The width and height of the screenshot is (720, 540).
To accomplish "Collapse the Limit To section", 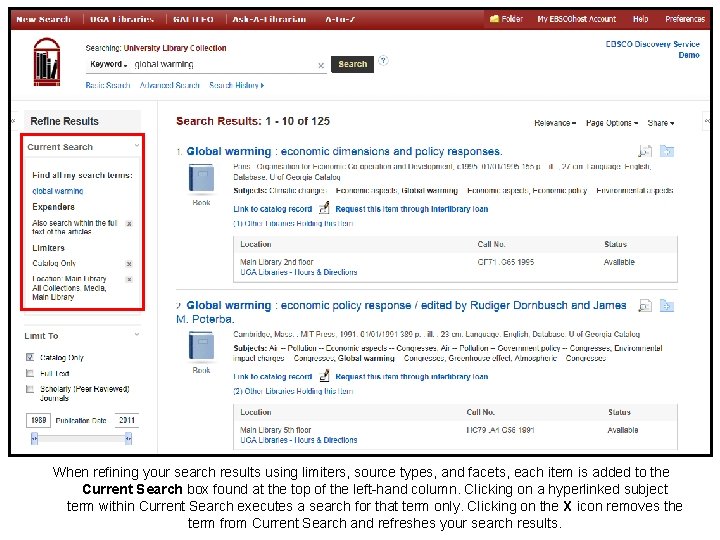I will tap(136, 334).
